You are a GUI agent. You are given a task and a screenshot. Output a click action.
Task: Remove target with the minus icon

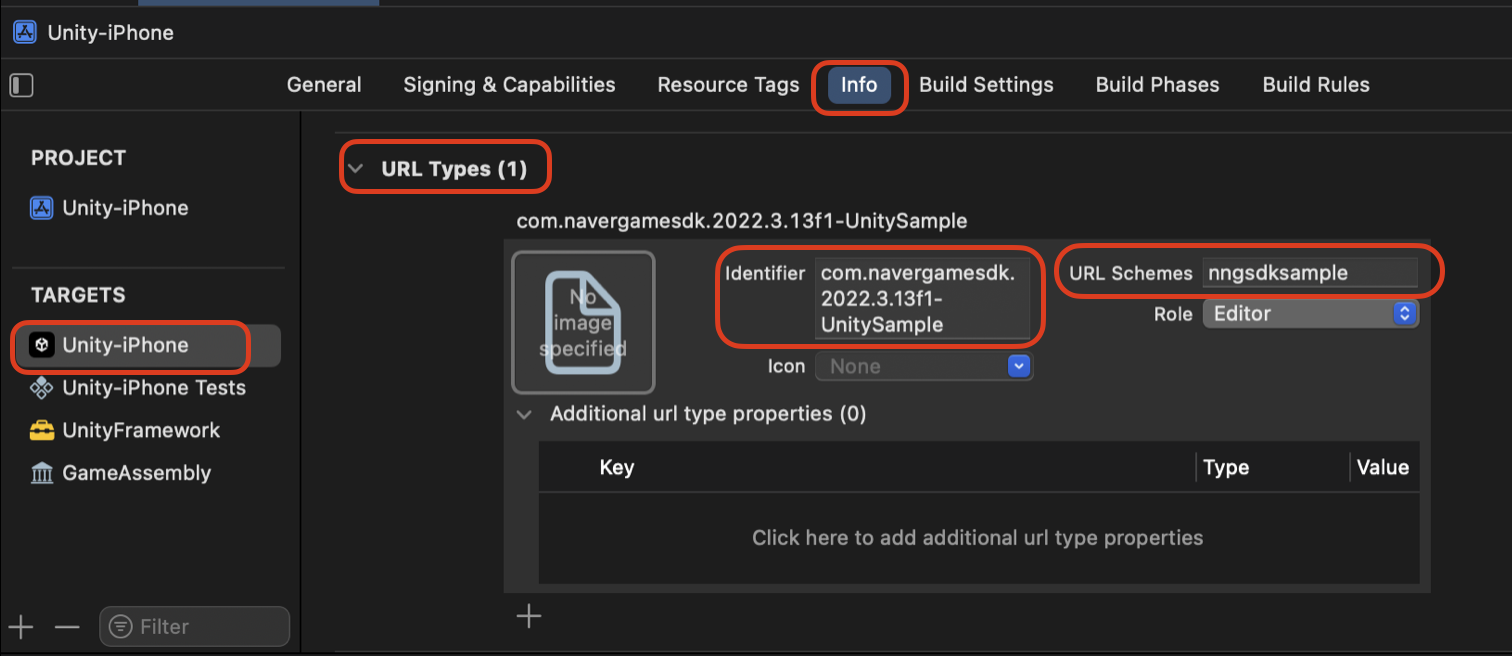(x=67, y=627)
